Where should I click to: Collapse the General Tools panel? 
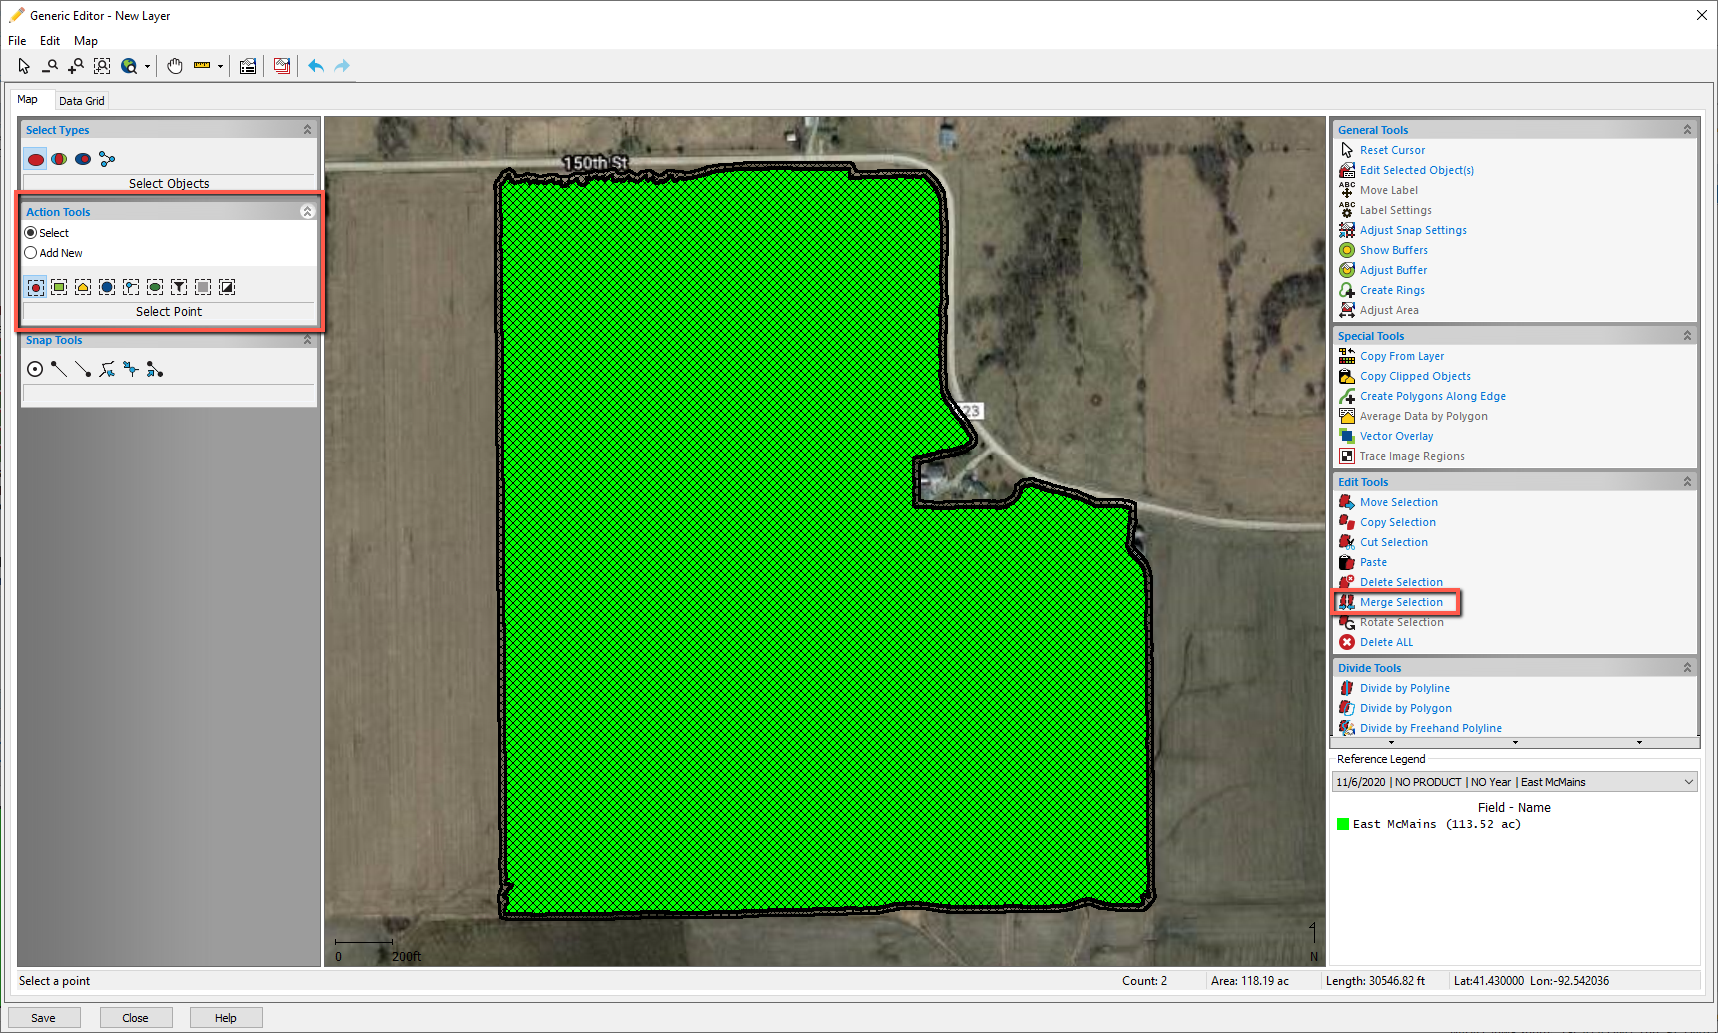point(1687,130)
